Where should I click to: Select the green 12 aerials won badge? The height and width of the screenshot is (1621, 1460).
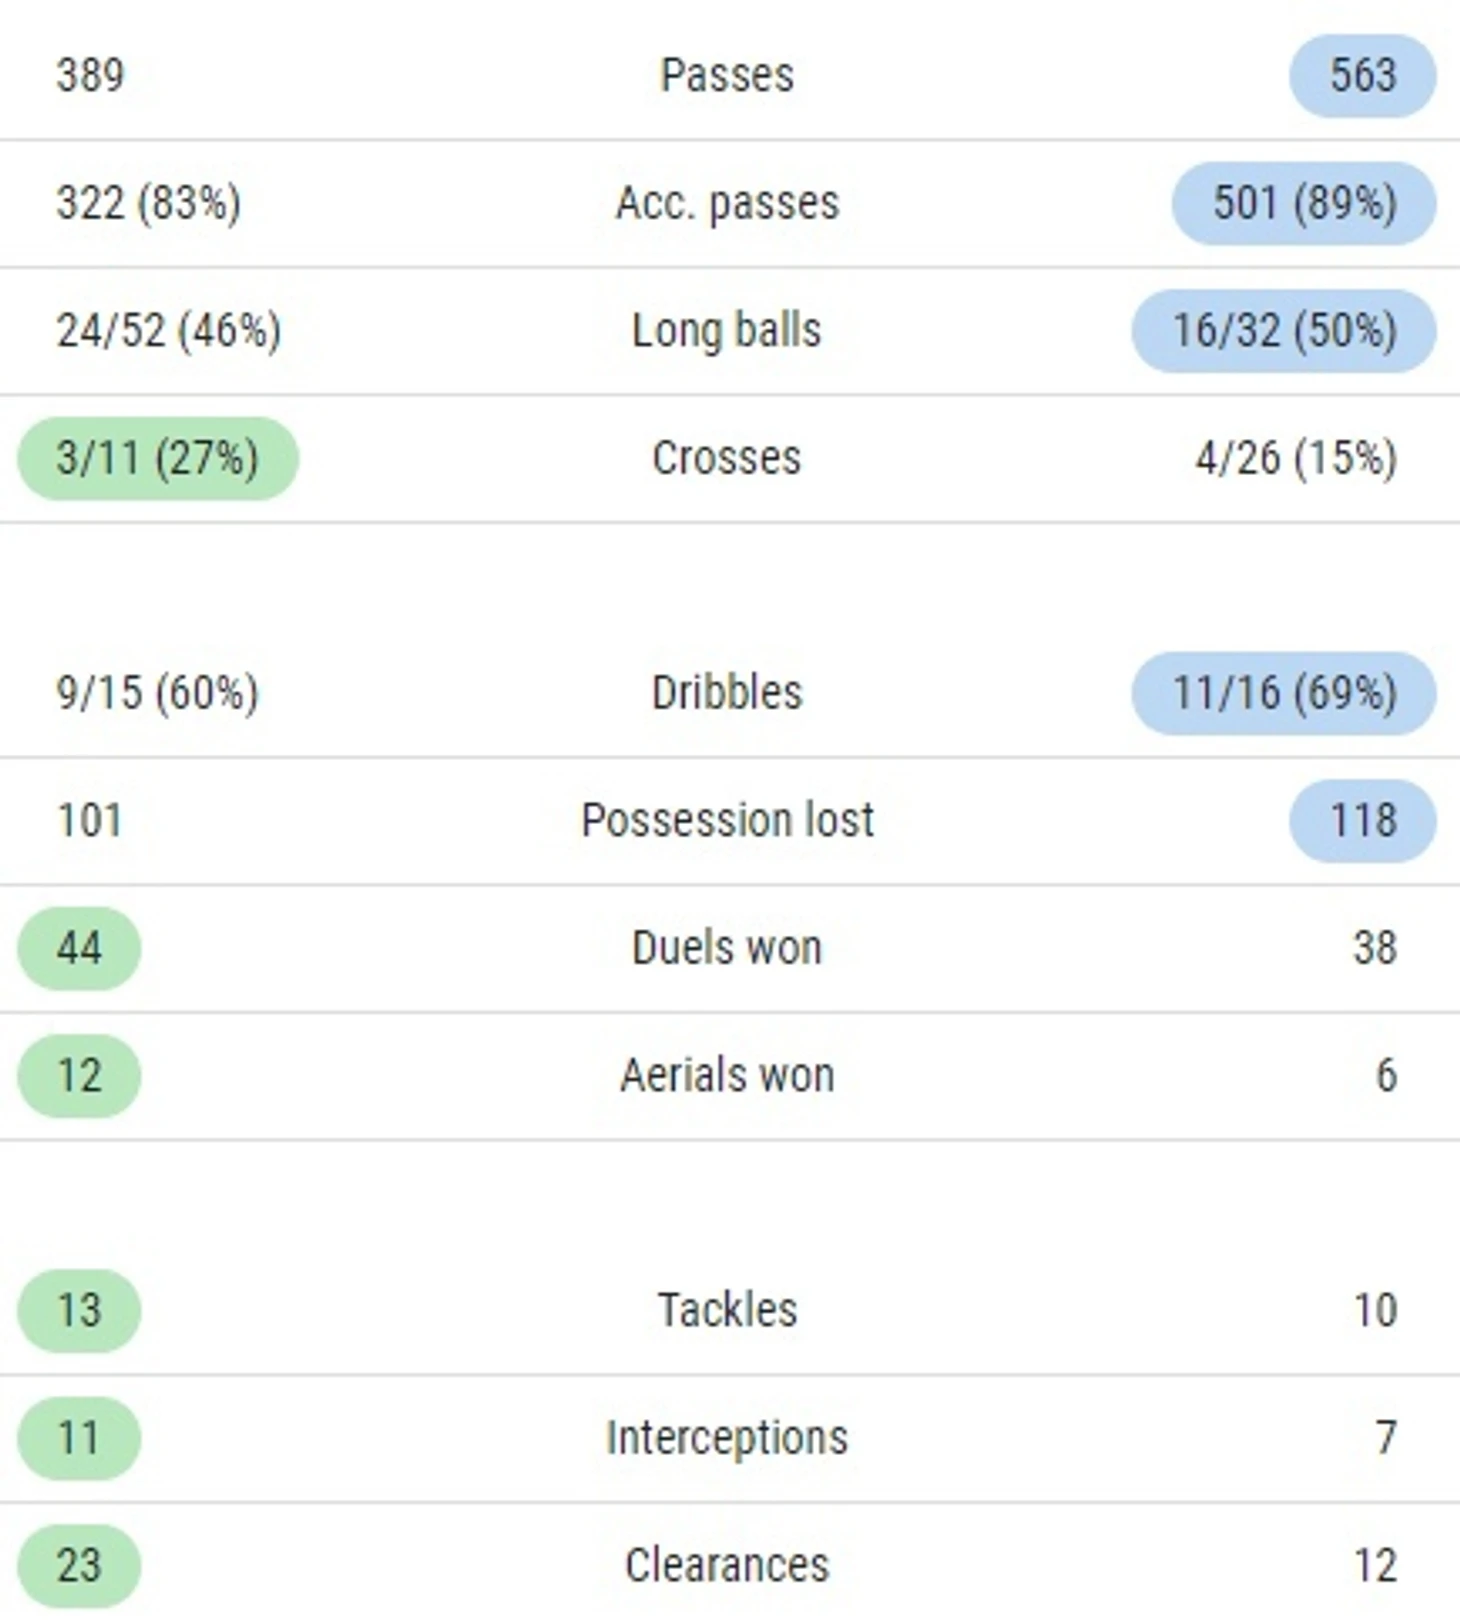click(79, 1076)
